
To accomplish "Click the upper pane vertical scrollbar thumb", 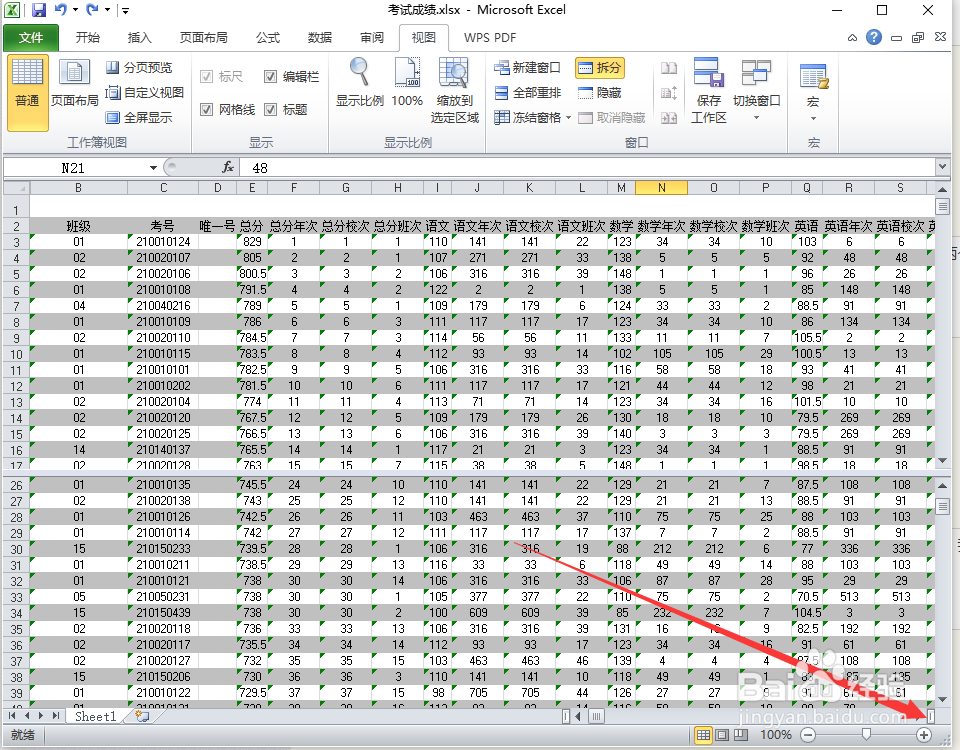I will [x=942, y=206].
